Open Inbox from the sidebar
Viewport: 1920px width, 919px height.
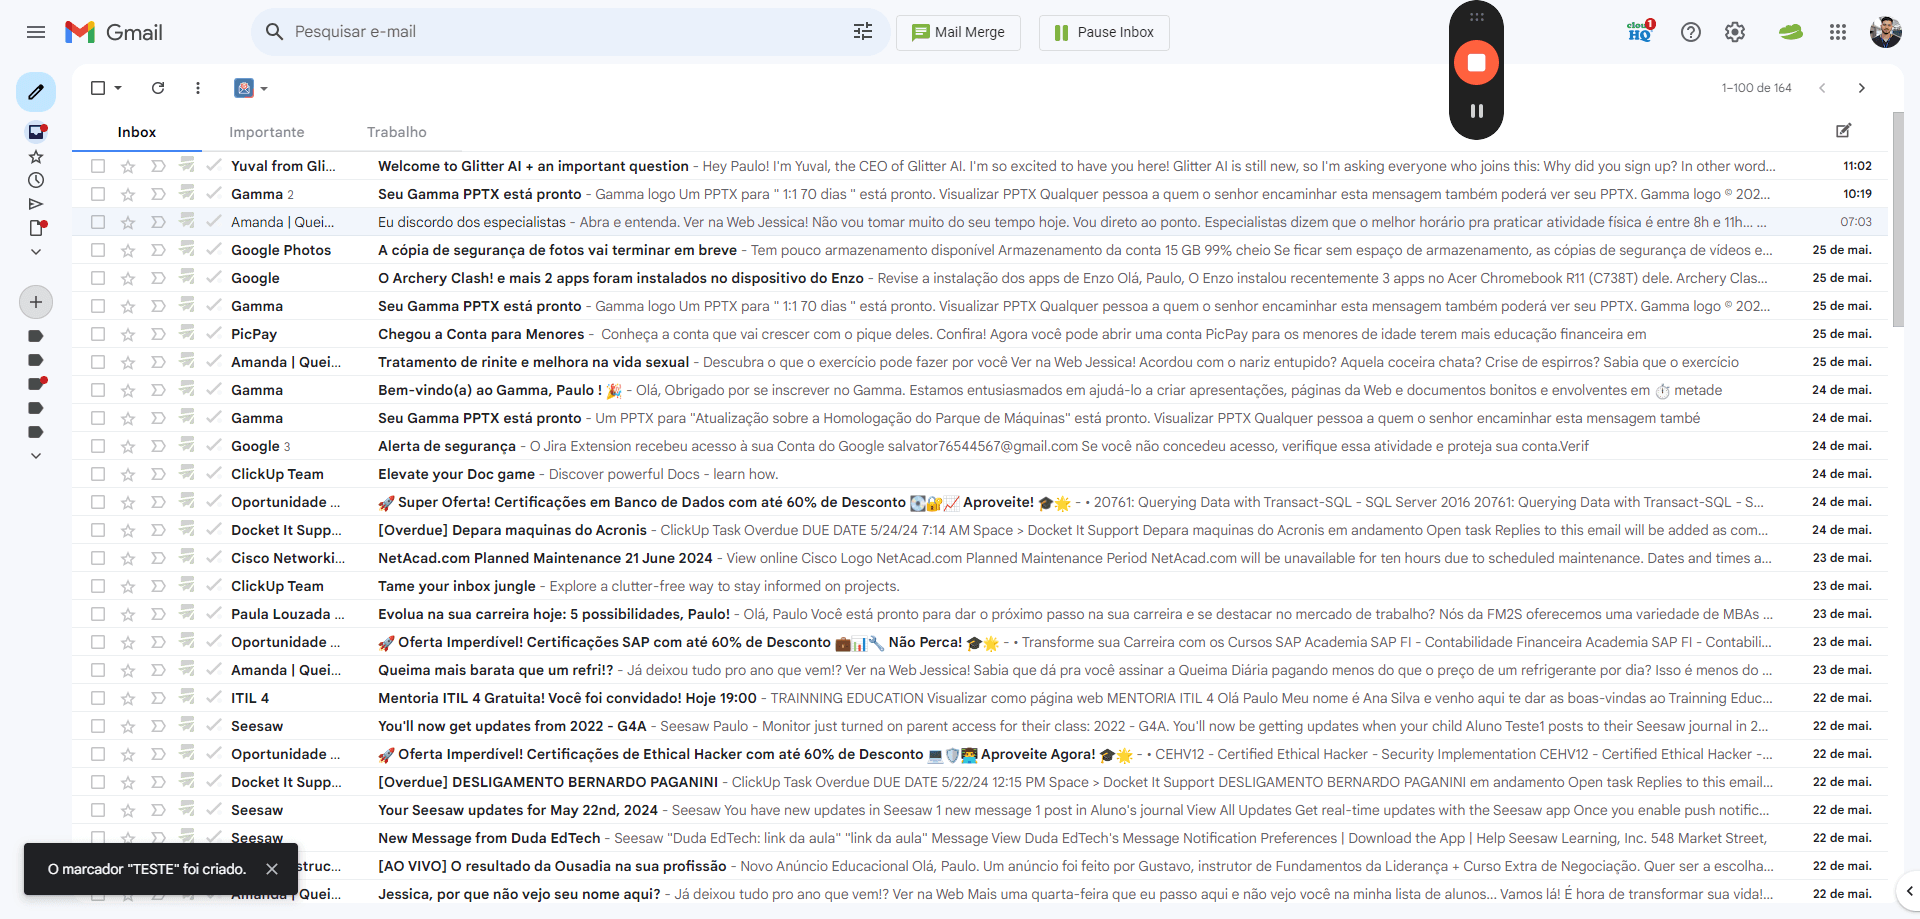coord(36,132)
